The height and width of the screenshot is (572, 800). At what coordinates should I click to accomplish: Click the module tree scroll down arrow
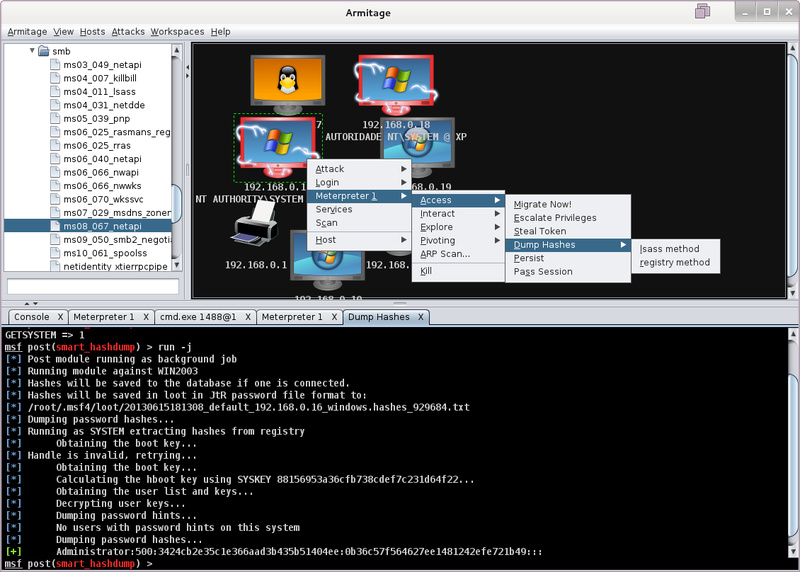point(177,265)
